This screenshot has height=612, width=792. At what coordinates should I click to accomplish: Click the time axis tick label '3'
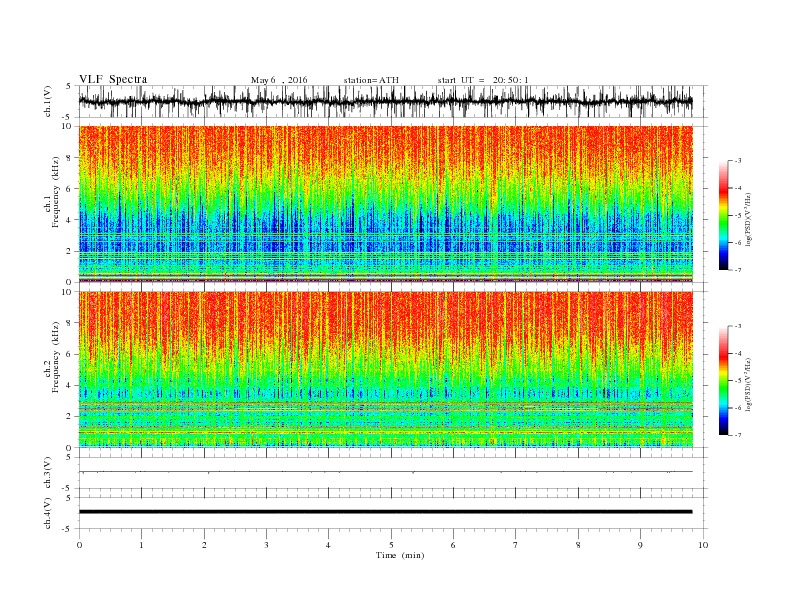[266, 545]
